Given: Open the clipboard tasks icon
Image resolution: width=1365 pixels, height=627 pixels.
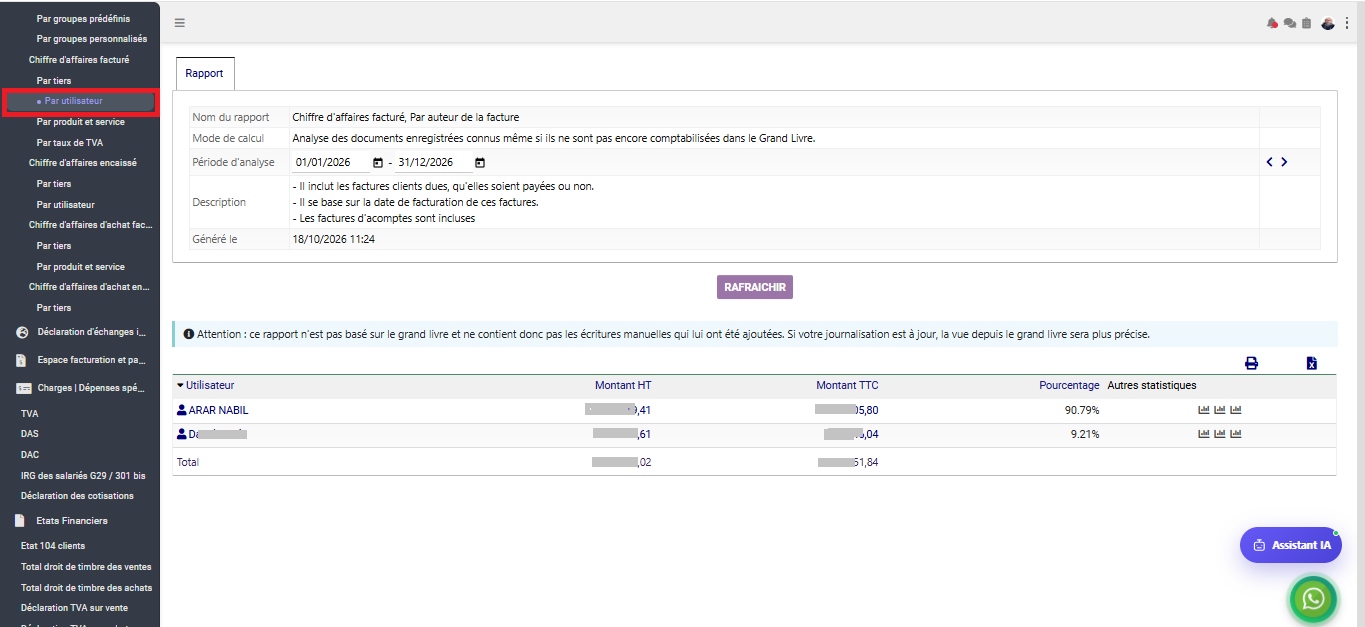Looking at the screenshot, I should point(1306,23).
